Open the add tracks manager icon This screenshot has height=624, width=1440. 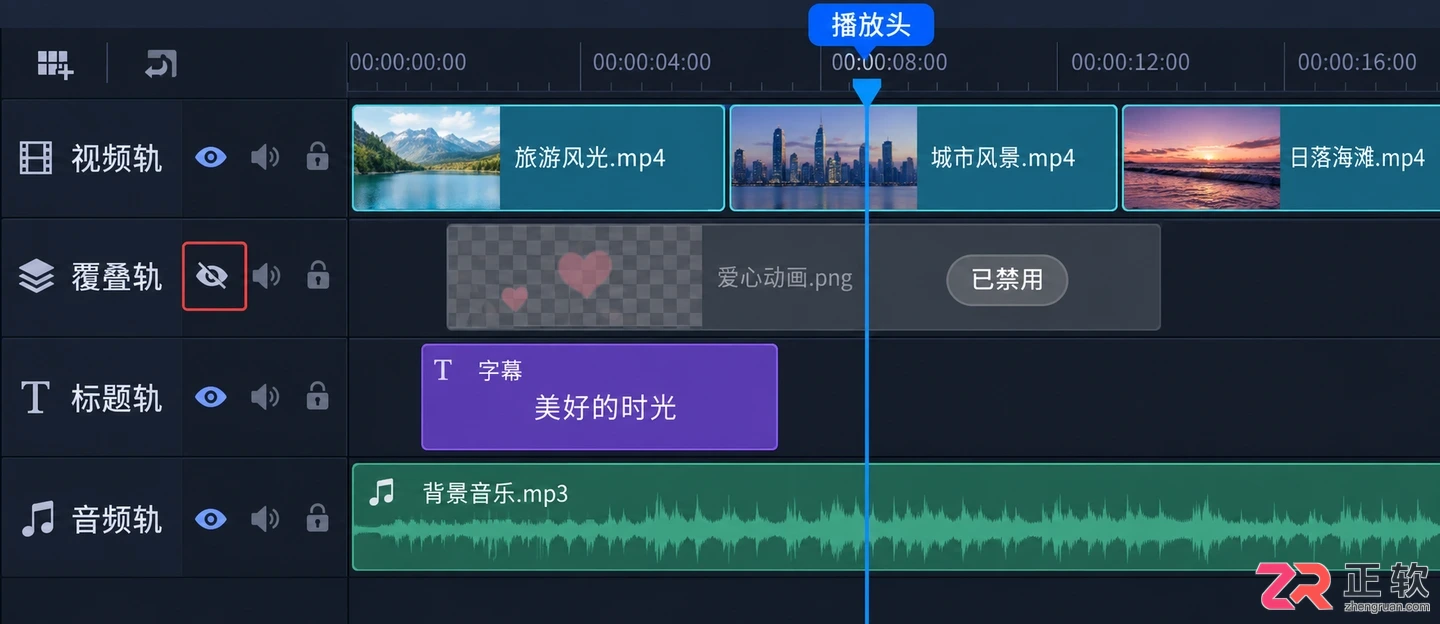(55, 64)
